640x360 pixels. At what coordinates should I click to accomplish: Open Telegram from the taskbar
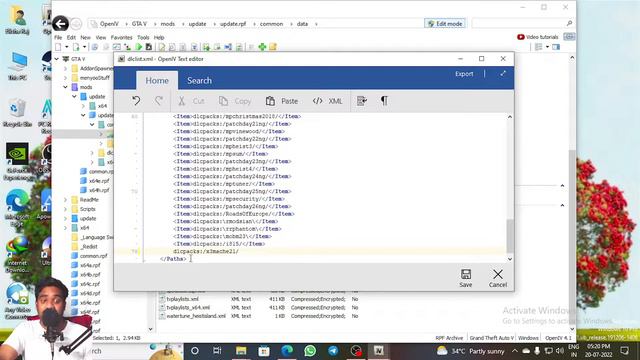(x=333, y=351)
